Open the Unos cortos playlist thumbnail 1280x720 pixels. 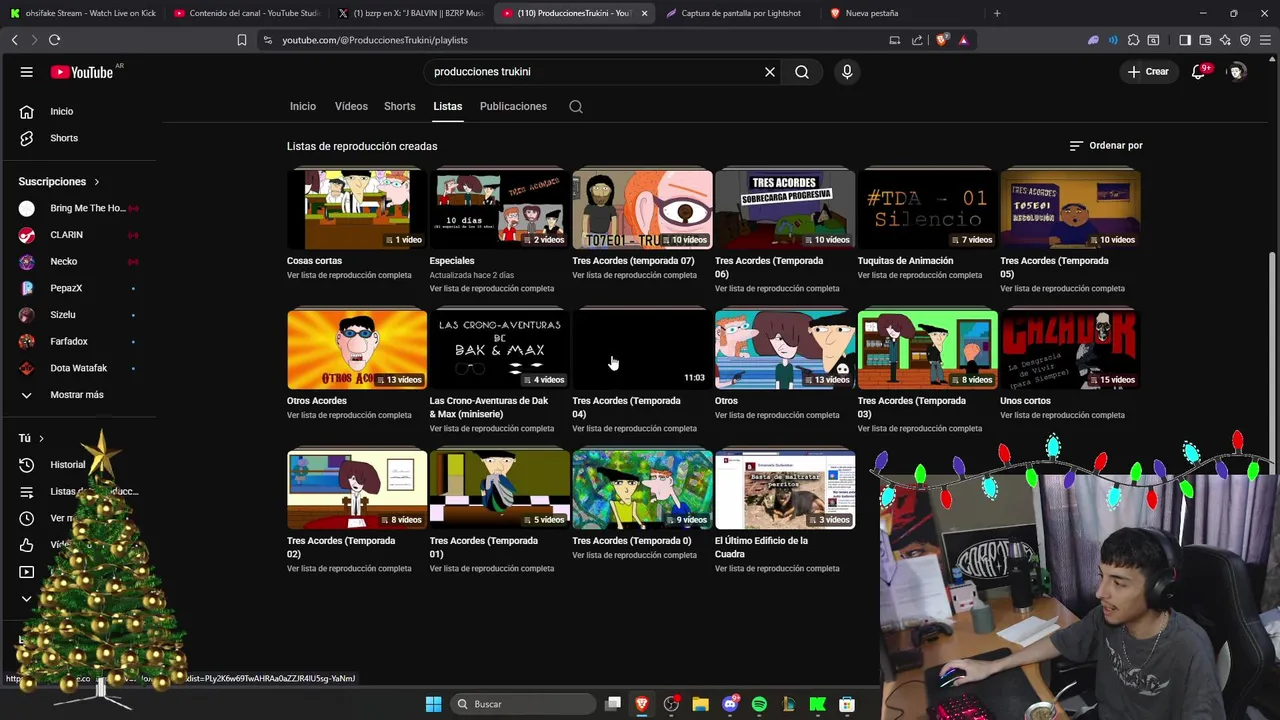[1070, 349]
